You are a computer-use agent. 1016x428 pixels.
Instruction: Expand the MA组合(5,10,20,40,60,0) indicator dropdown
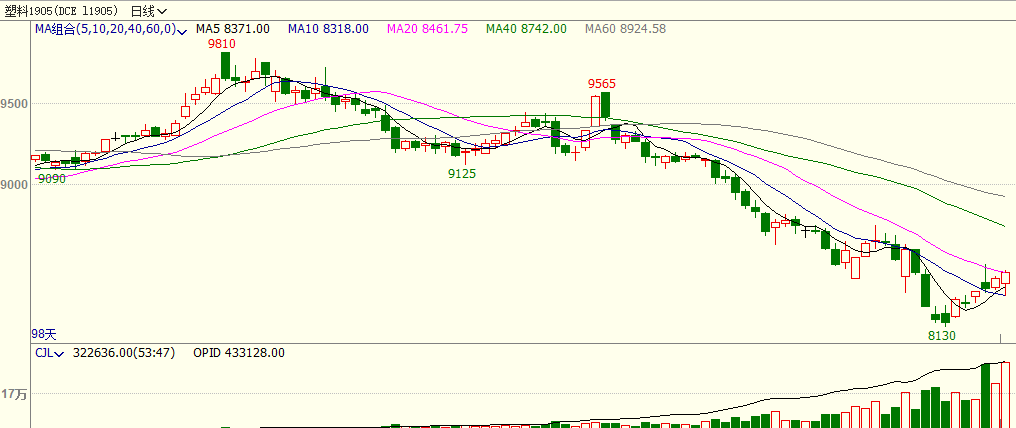pos(111,29)
